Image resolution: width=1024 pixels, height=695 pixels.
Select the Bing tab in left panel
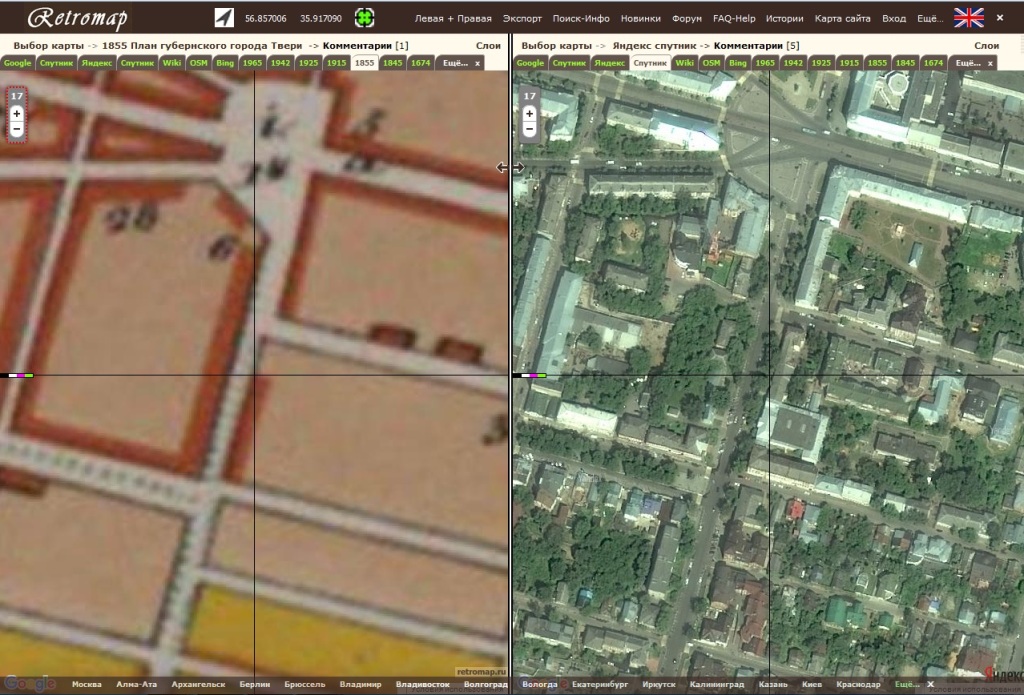click(x=225, y=63)
